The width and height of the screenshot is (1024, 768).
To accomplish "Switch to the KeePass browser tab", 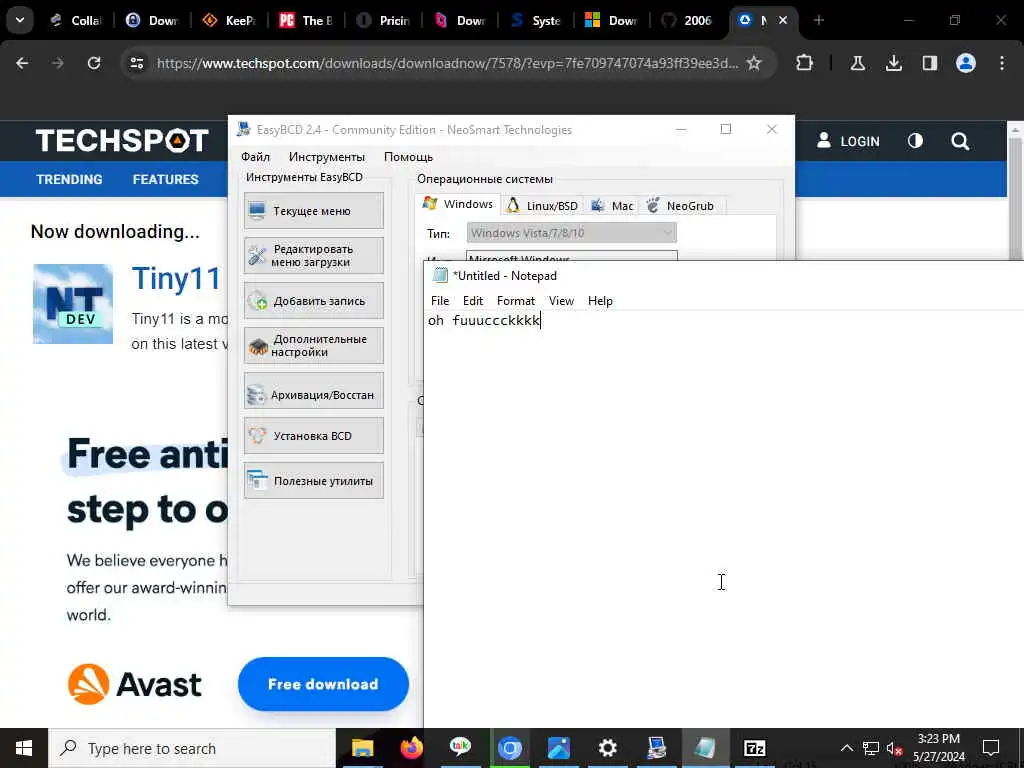I will 229,20.
